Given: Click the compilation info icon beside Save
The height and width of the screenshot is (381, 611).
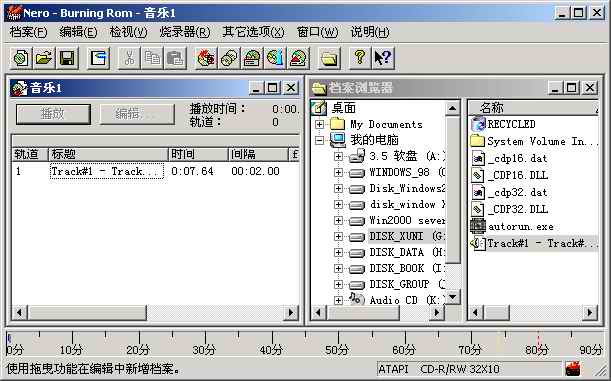Looking at the screenshot, I should pos(98,58).
